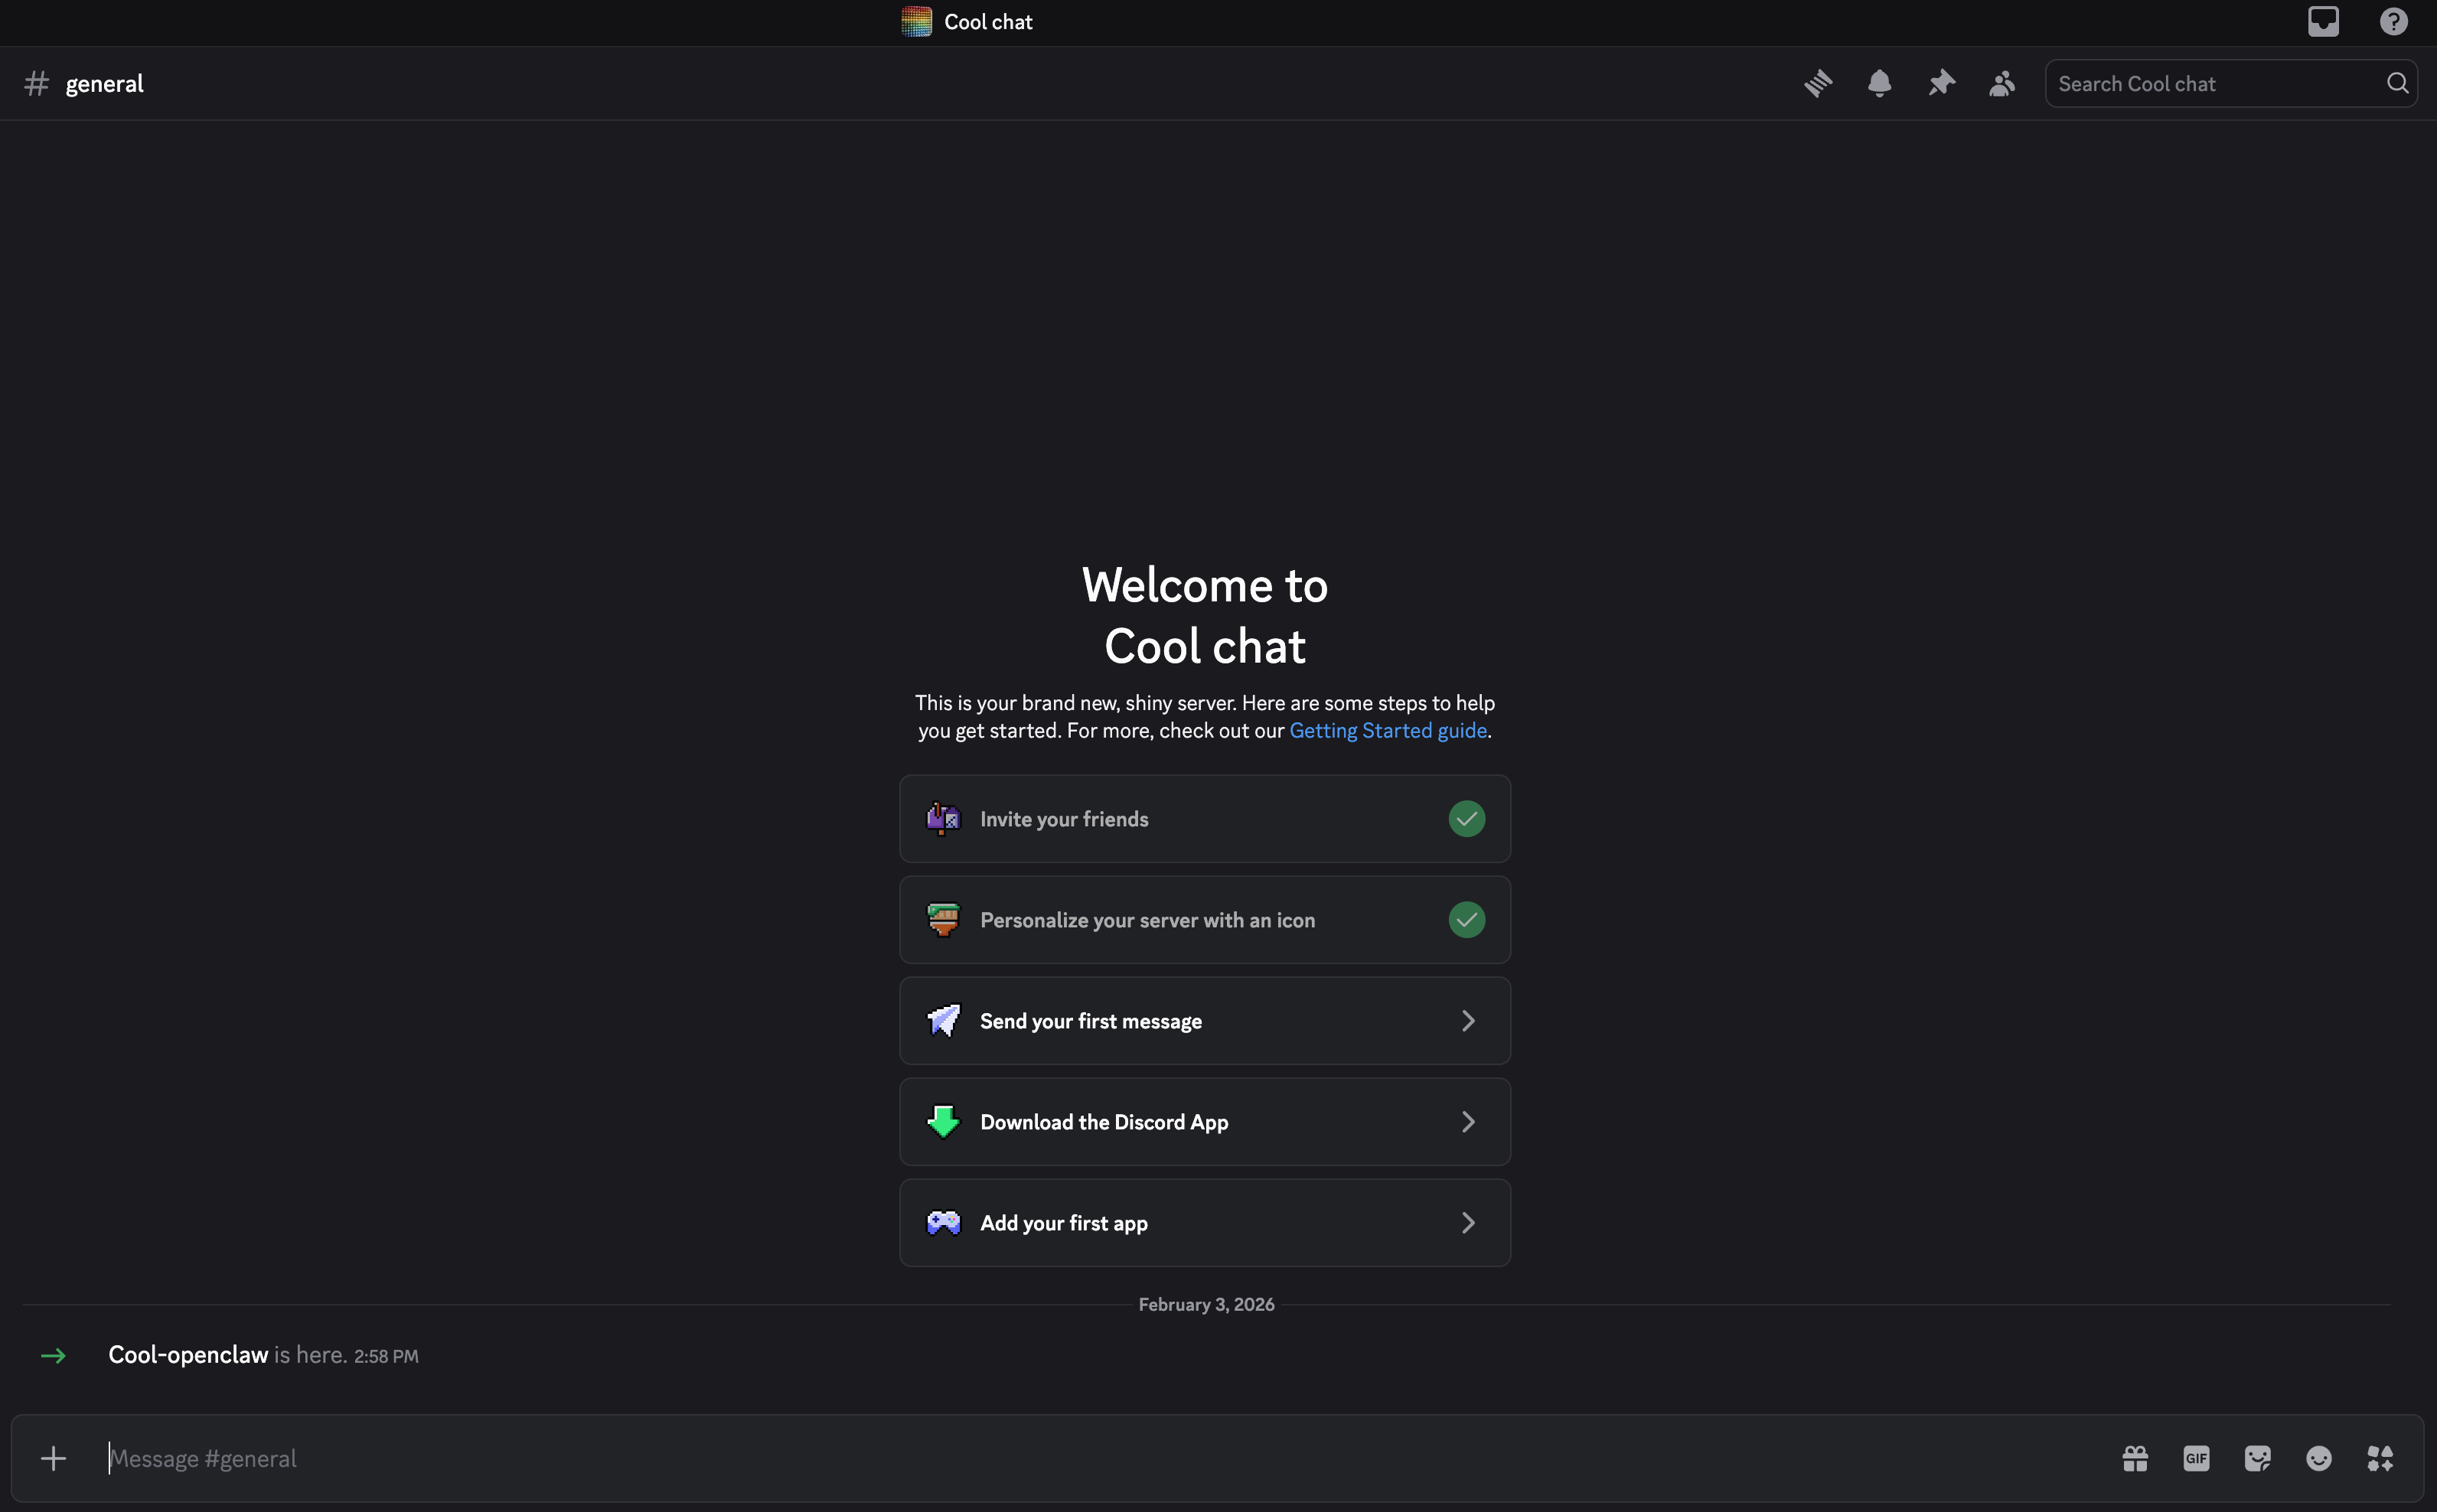
Task: Click the completed Invite your friends card
Action: tap(1204, 818)
